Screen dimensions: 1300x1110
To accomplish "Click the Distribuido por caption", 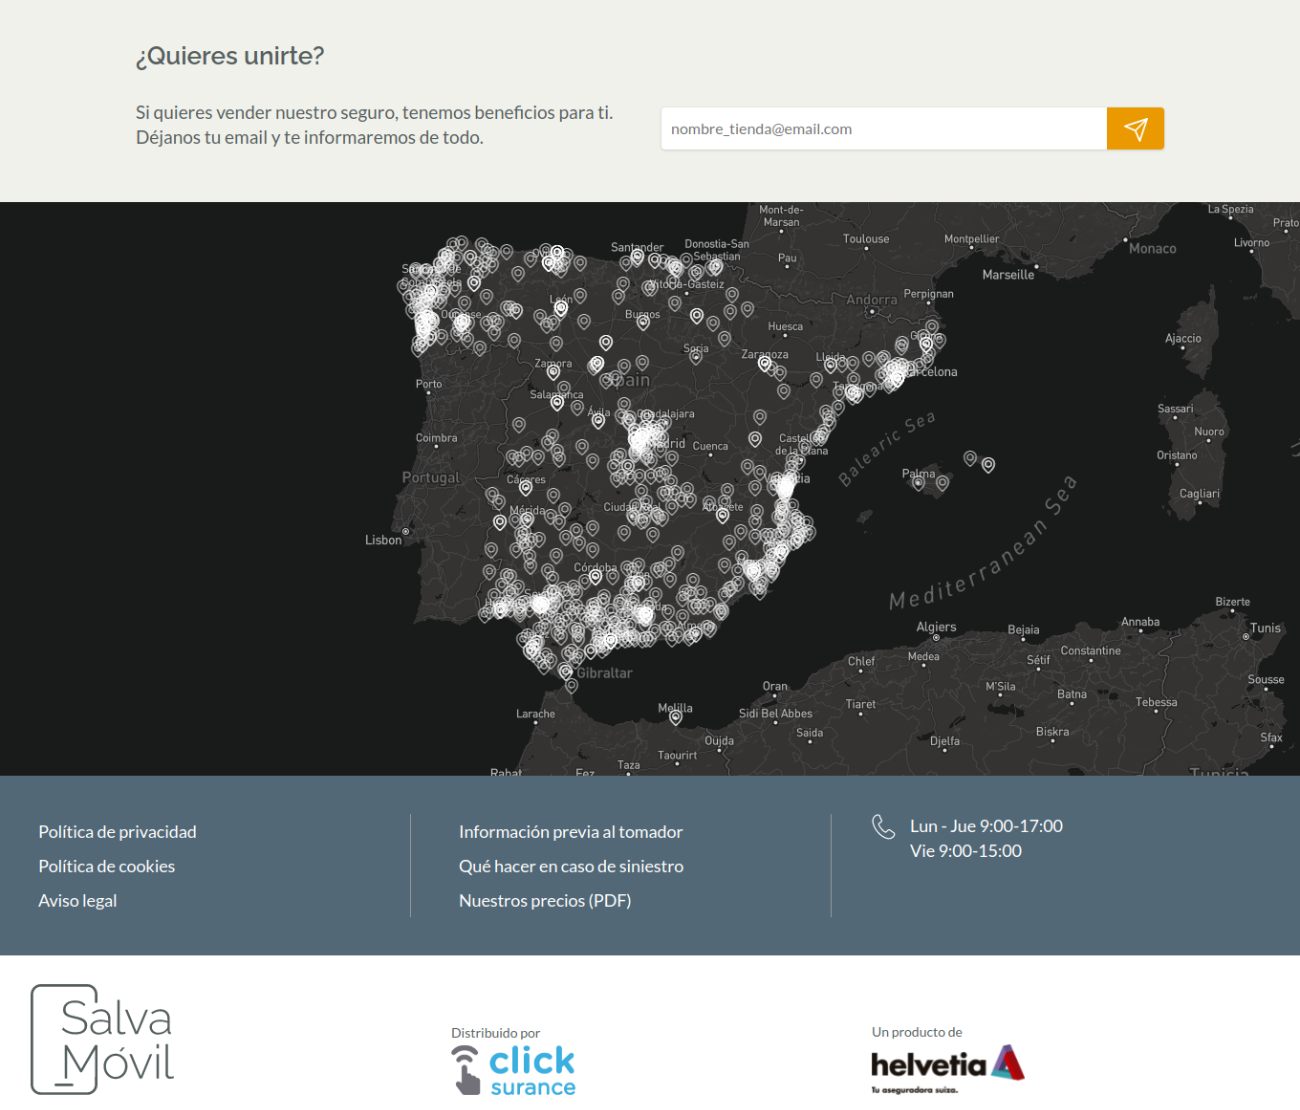I will coord(495,1033).
